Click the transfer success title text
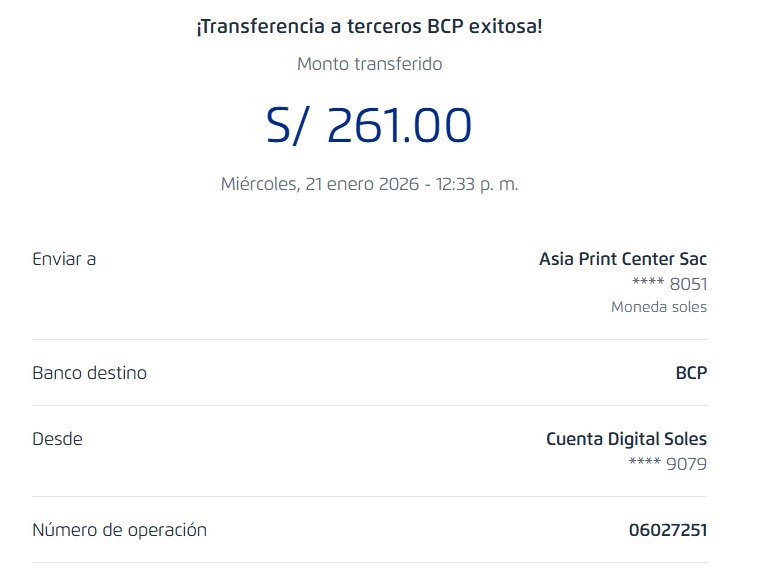780x569 pixels. [x=369, y=27]
